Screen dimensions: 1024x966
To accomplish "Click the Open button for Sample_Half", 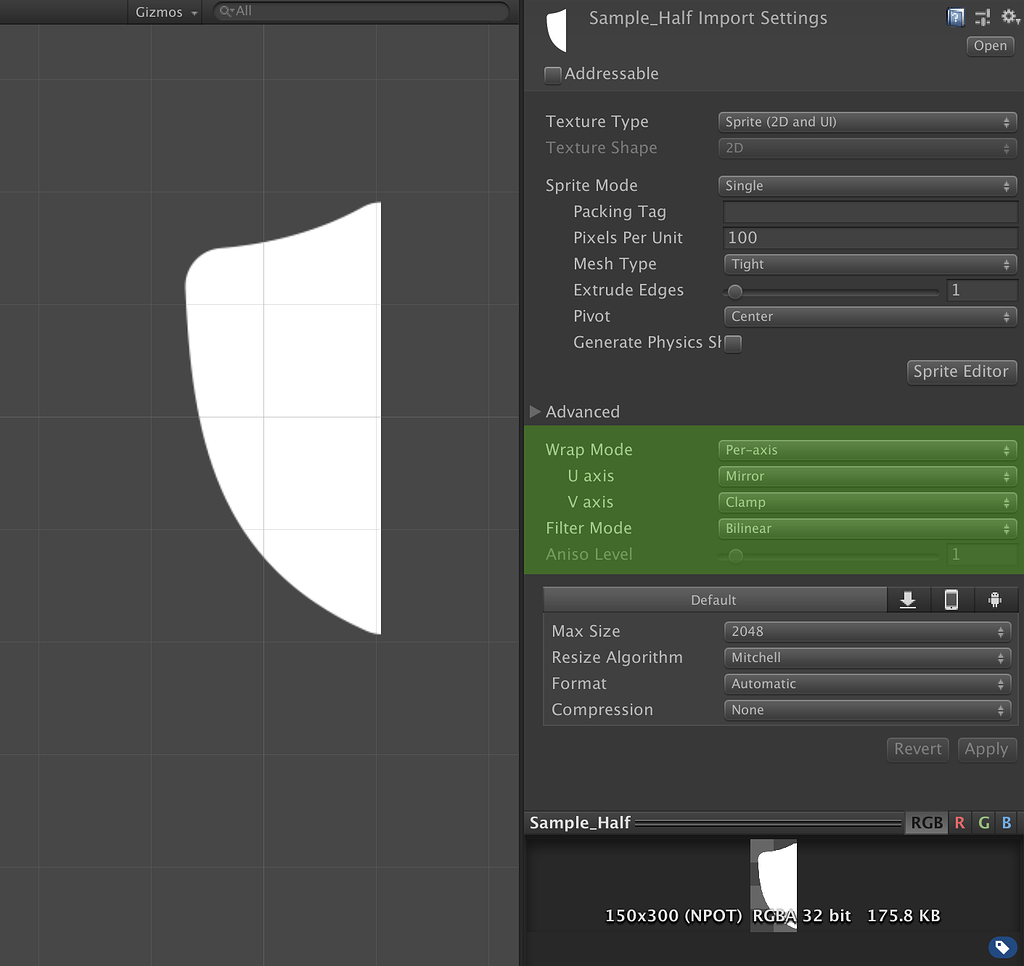I will pyautogui.click(x=989, y=45).
